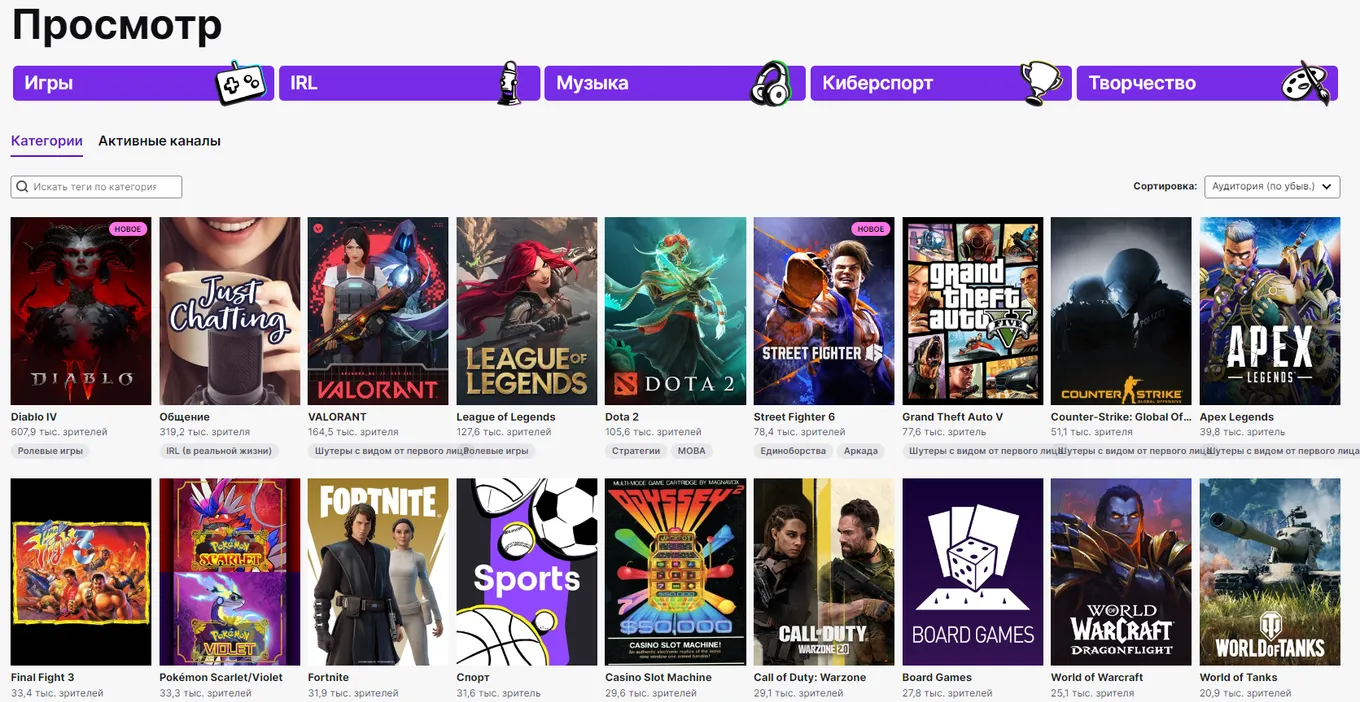The image size is (1360, 702).
Task: Open the Sports cover thumbnail
Action: (527, 572)
